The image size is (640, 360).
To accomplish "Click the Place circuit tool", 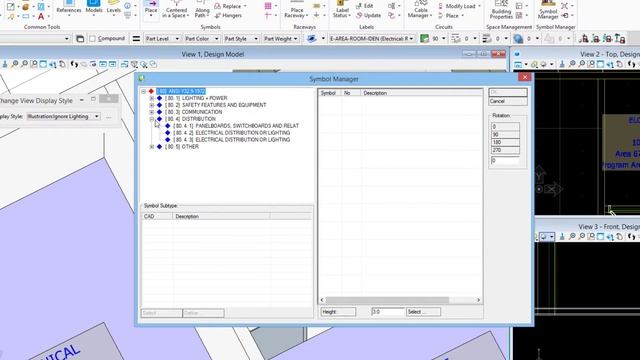I will [x=451, y=16].
